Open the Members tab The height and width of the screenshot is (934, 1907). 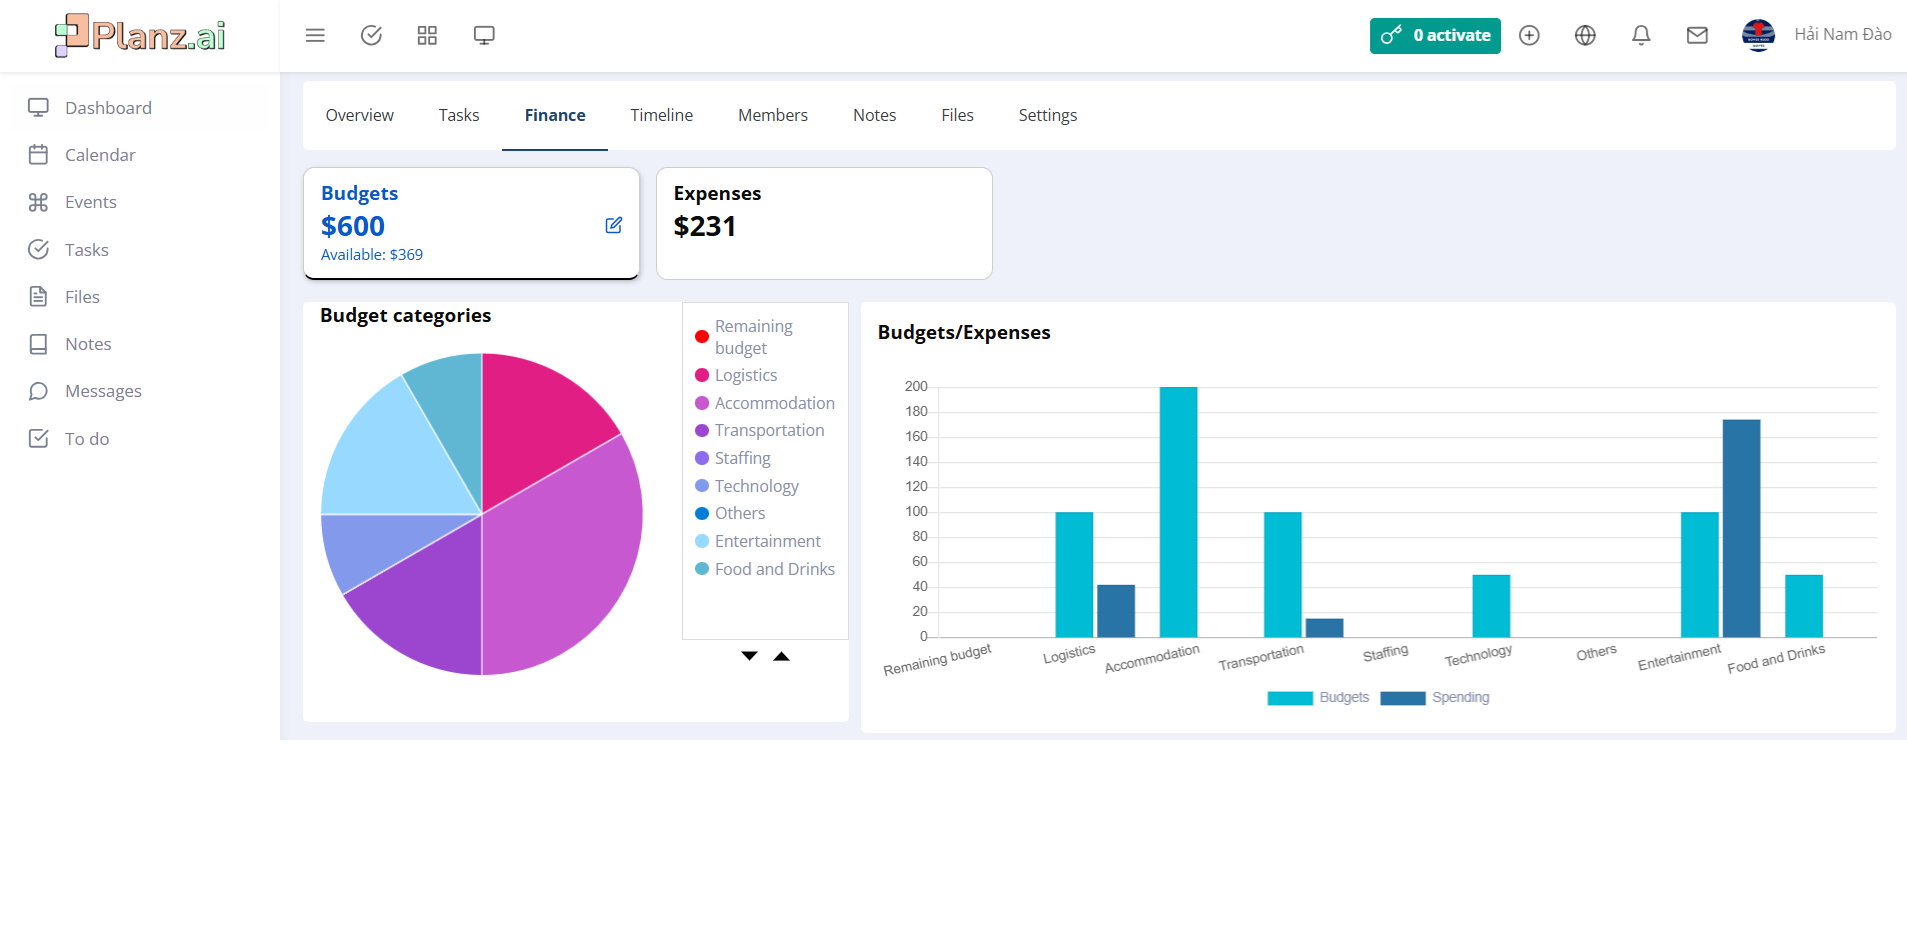pyautogui.click(x=772, y=115)
